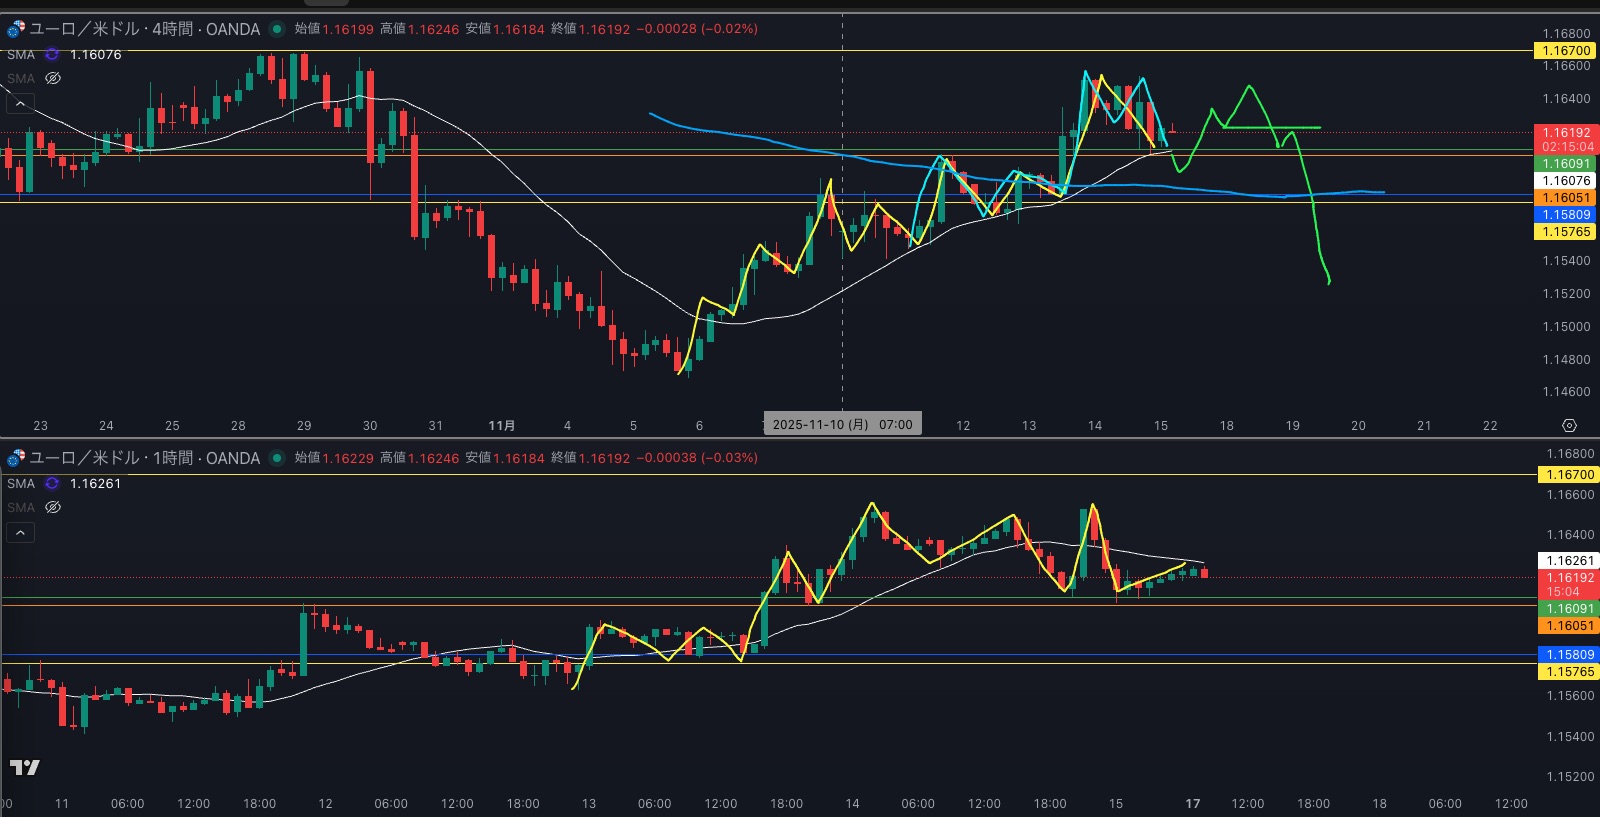Click the yellow 1.16700 price label on top chart
Viewport: 1600px width, 817px height.
tap(1565, 51)
